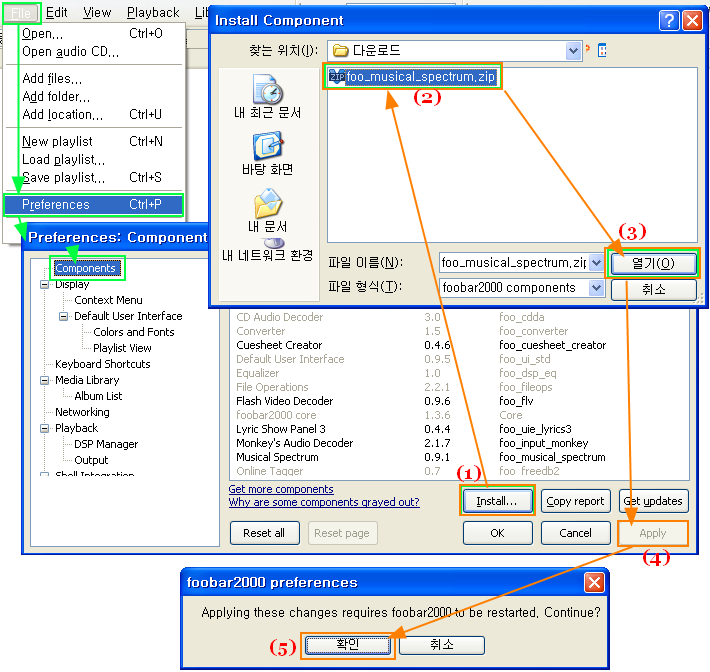The width and height of the screenshot is (710, 672).
Task: Select Flash Video Decoder component row
Action: (x=459, y=401)
